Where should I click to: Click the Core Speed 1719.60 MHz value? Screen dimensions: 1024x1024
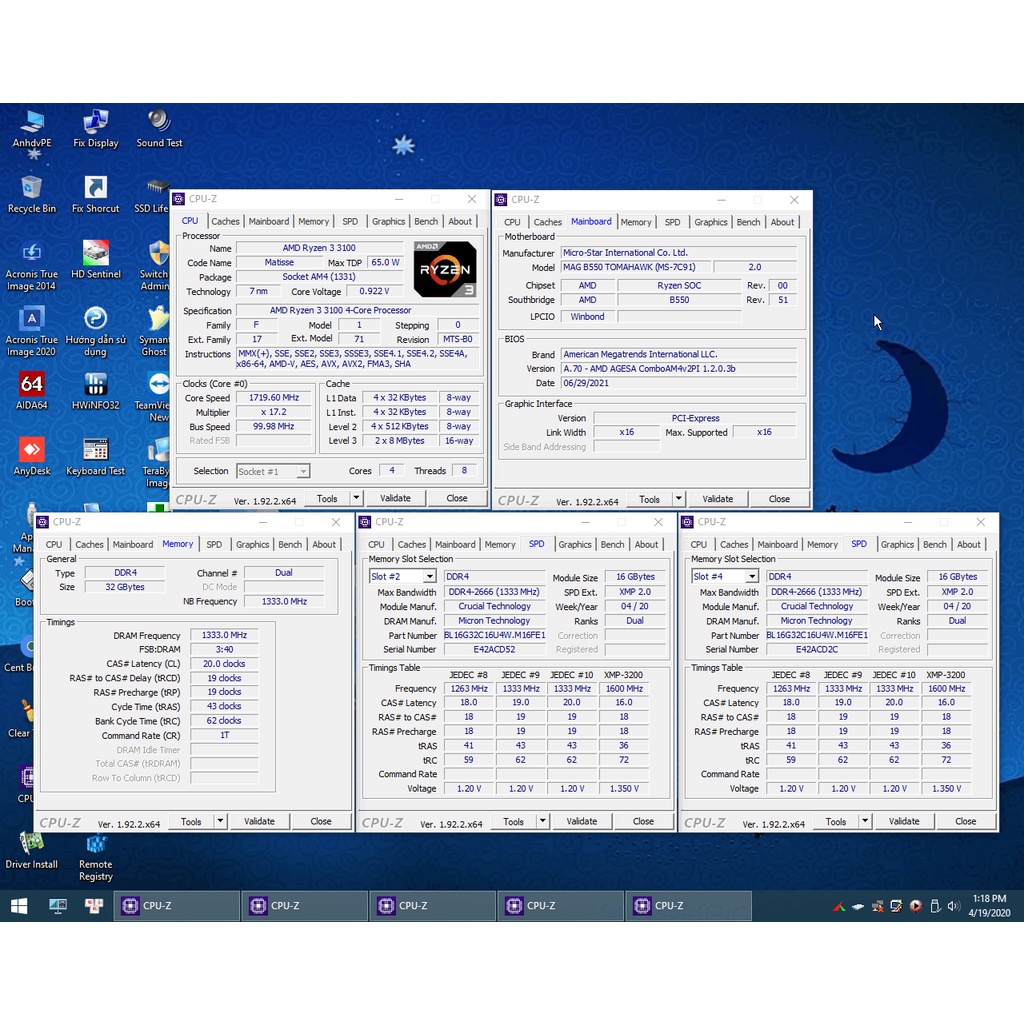[274, 398]
